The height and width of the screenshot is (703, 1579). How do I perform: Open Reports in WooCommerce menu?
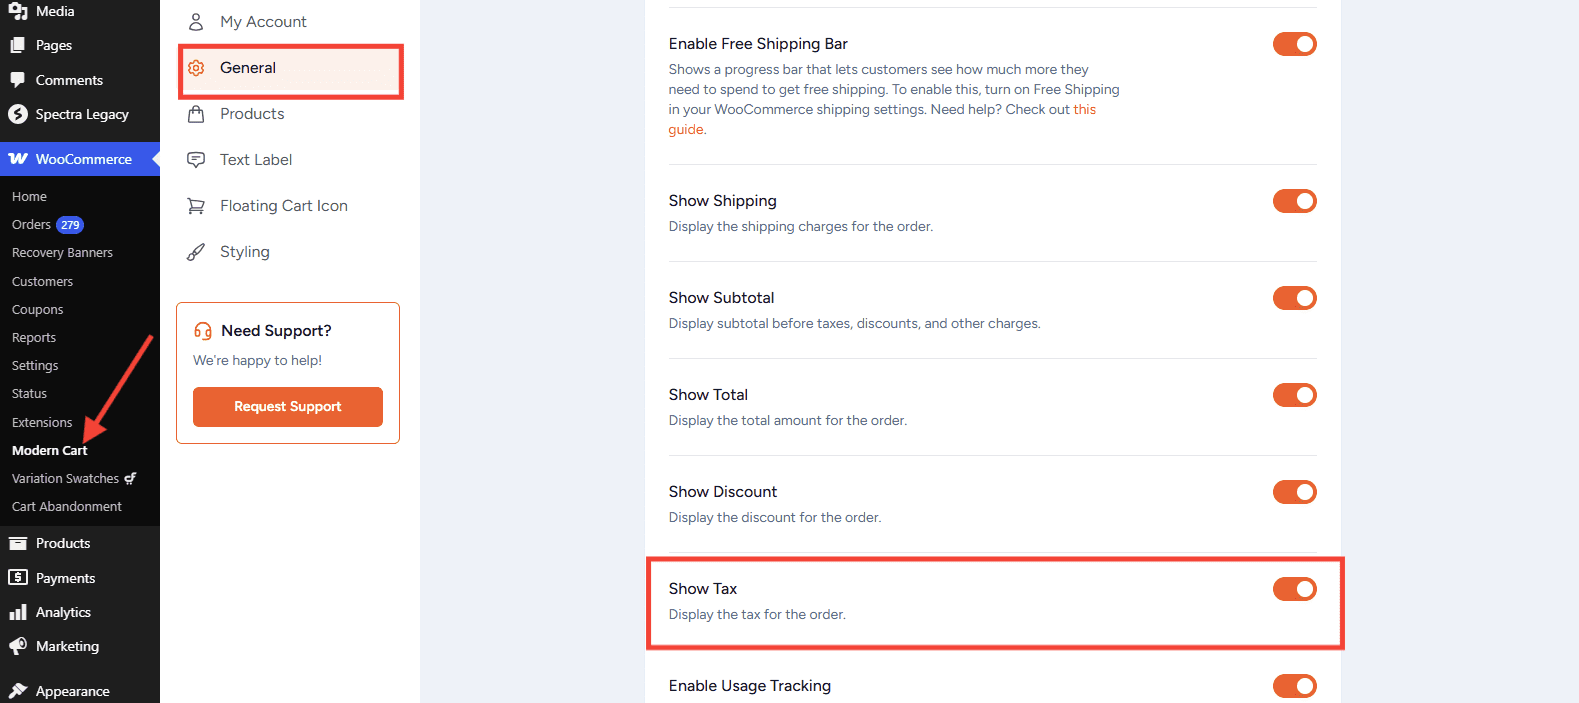pos(34,338)
